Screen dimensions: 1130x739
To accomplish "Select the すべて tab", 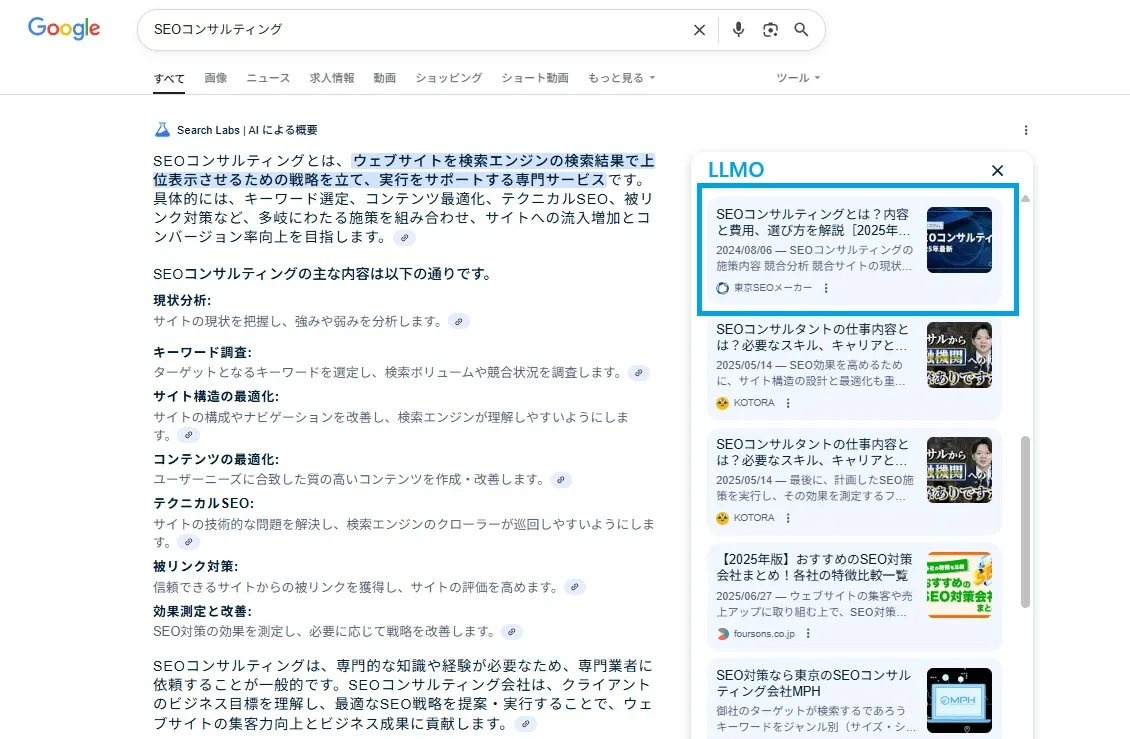I will 169,79.
